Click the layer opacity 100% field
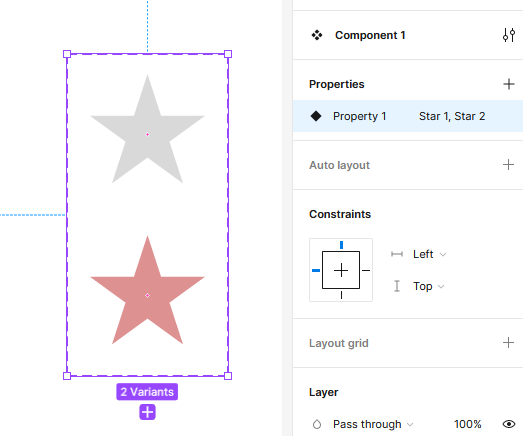Screen dimensions: 523x436 (467, 424)
